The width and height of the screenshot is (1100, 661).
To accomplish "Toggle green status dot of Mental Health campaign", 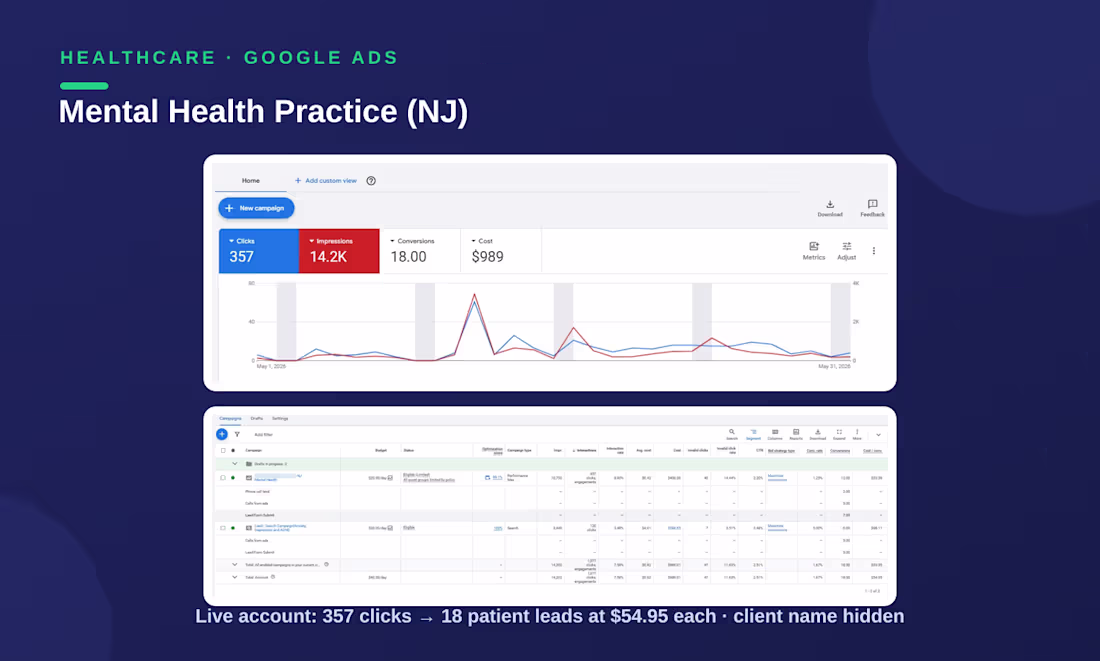I will tap(233, 478).
